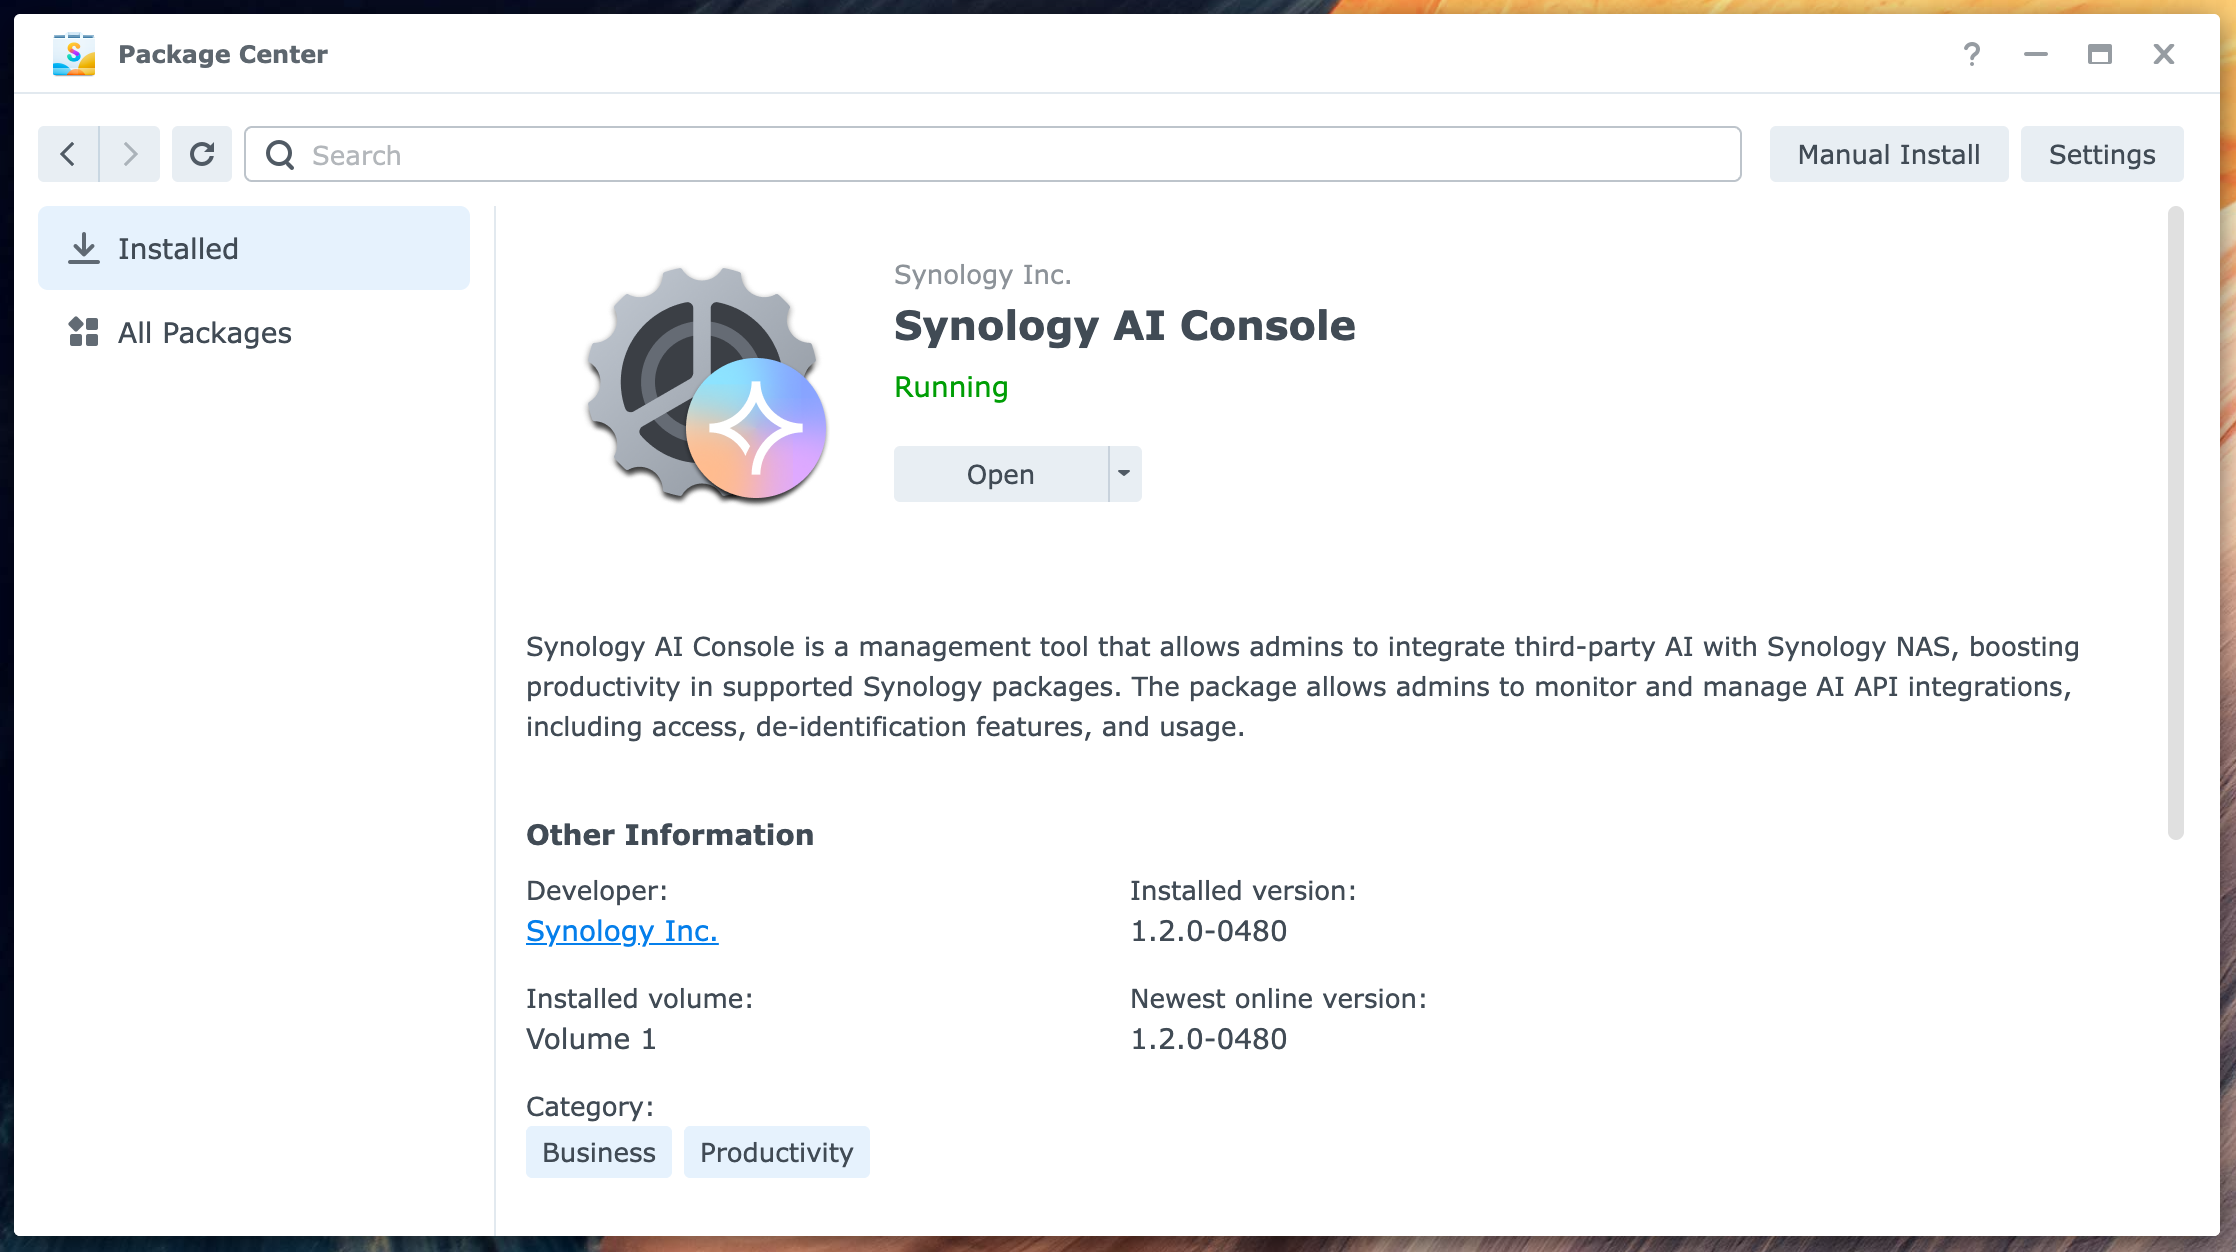Navigate back using the left arrow
This screenshot has height=1252, width=2236.
click(x=67, y=153)
